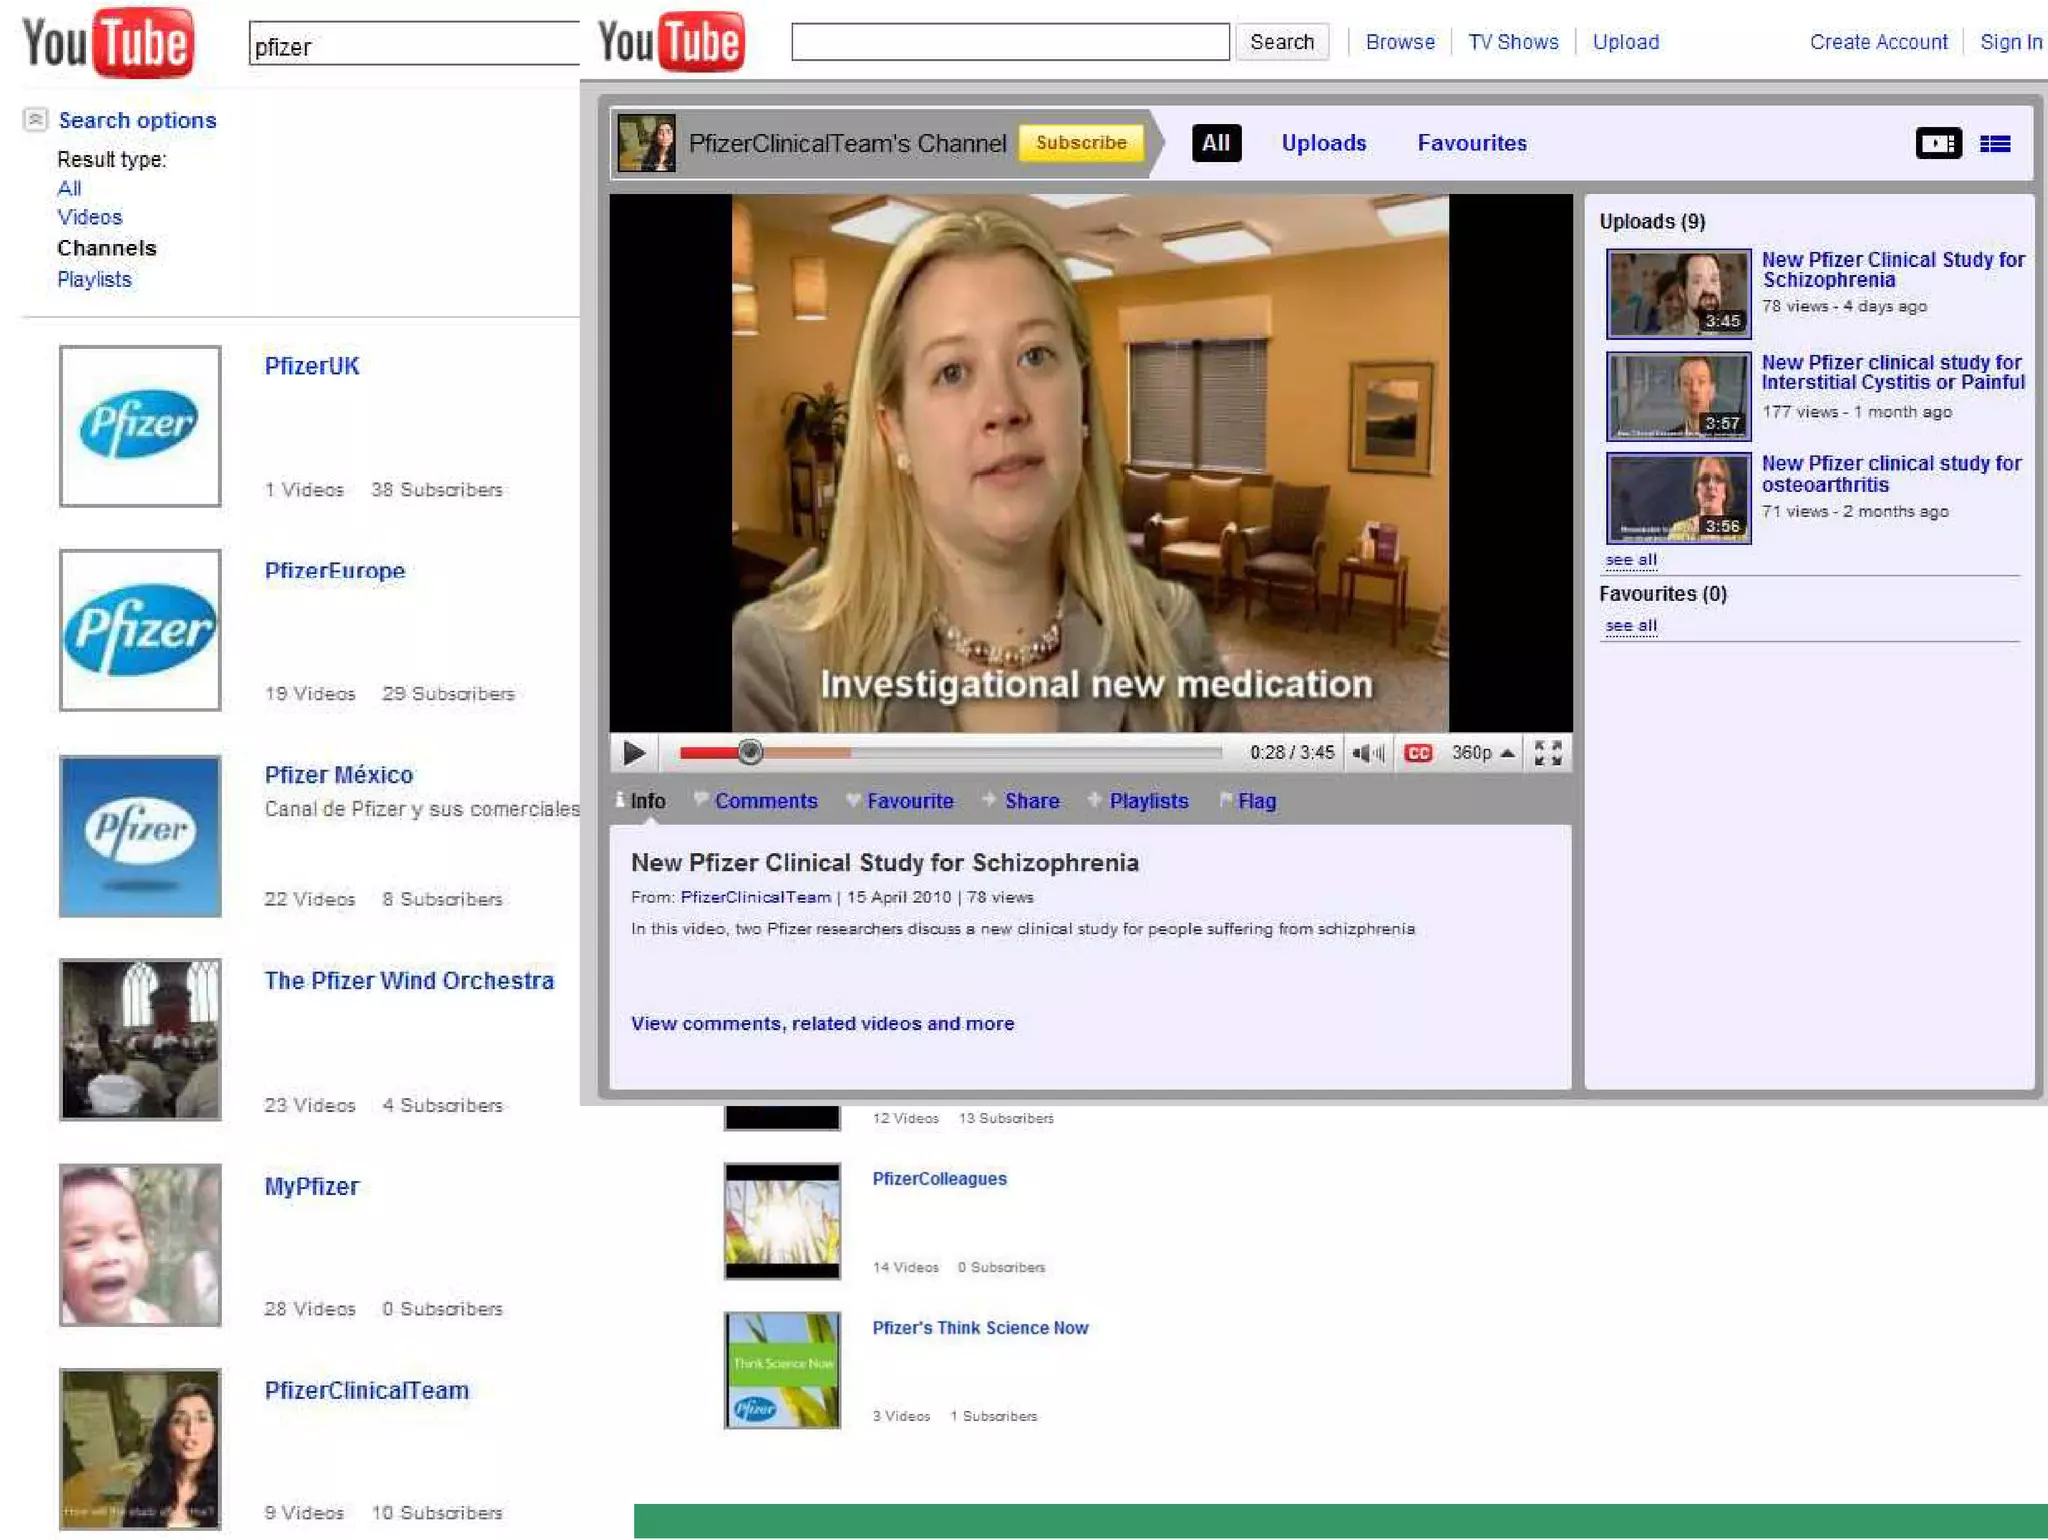This screenshot has height=1540, width=2048.
Task: Click the YouTube logo in the search results page
Action: click(x=108, y=43)
